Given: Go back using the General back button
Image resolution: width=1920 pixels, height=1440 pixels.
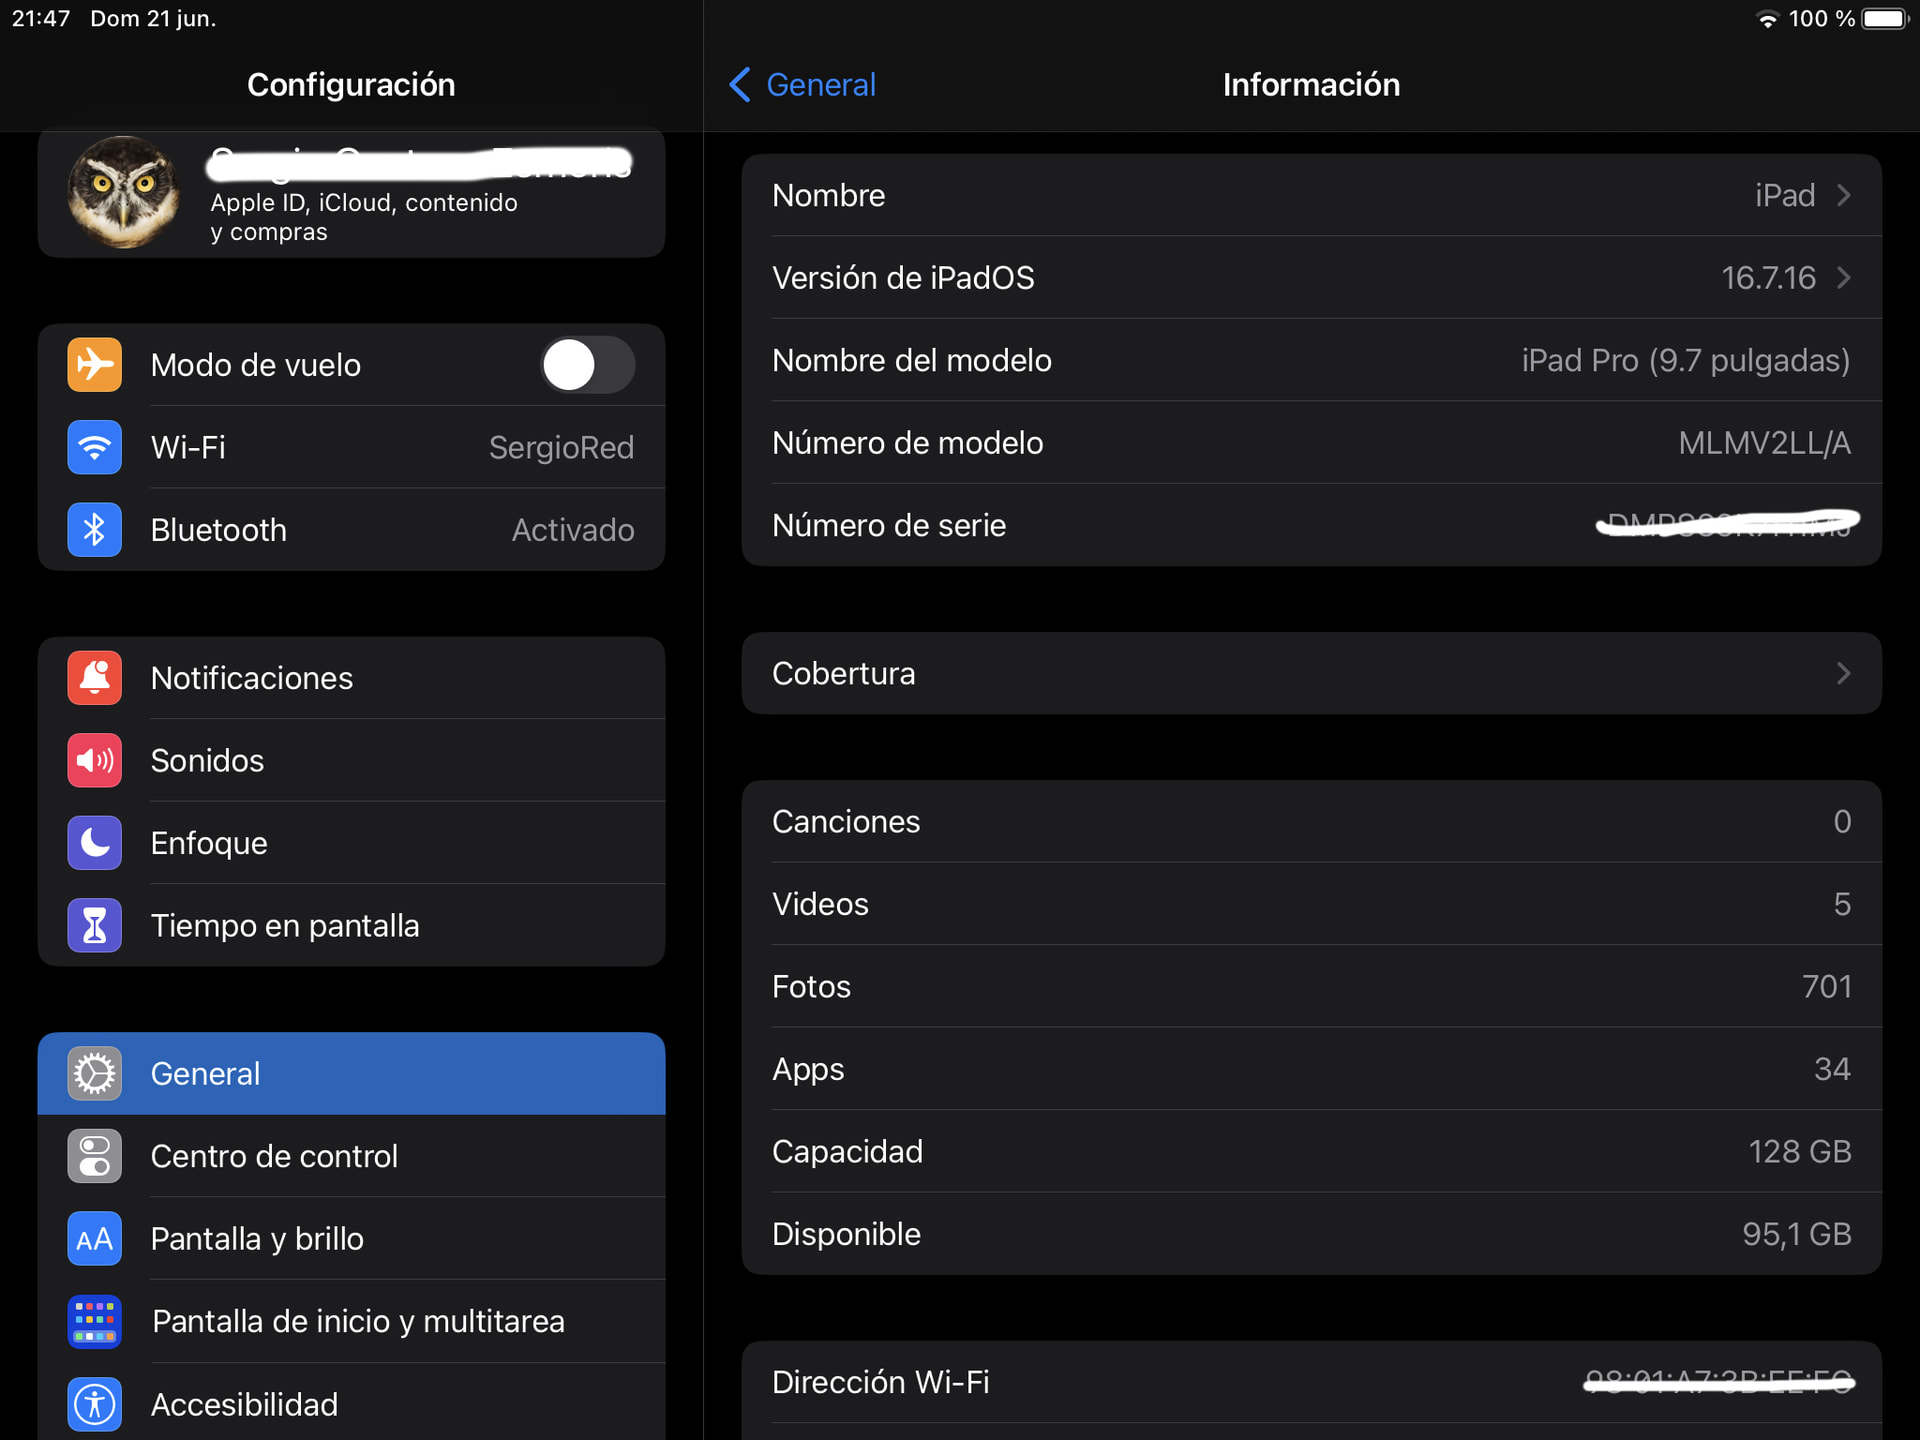Looking at the screenshot, I should pos(803,85).
